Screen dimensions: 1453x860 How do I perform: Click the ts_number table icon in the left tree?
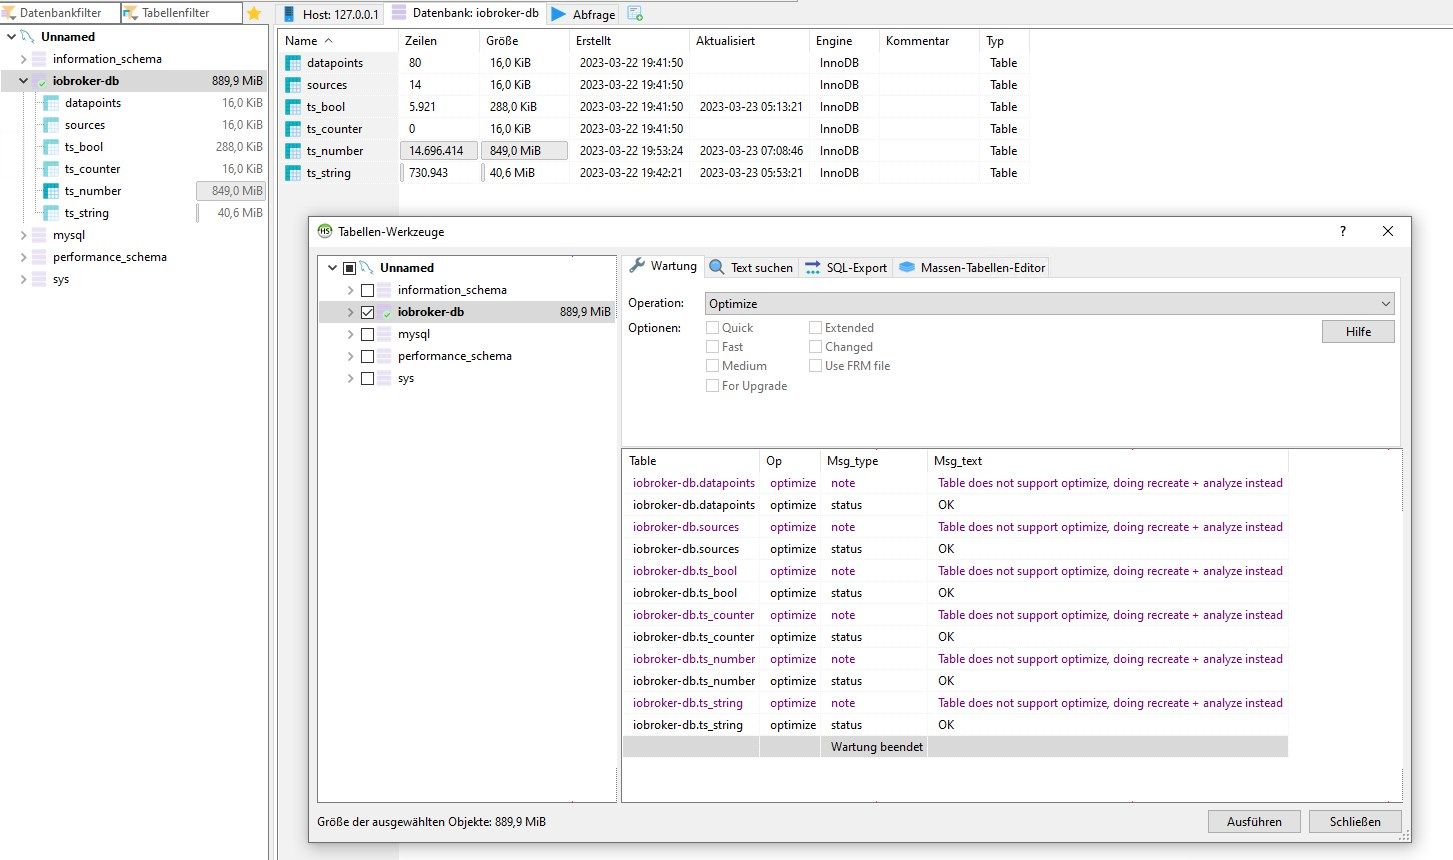51,191
